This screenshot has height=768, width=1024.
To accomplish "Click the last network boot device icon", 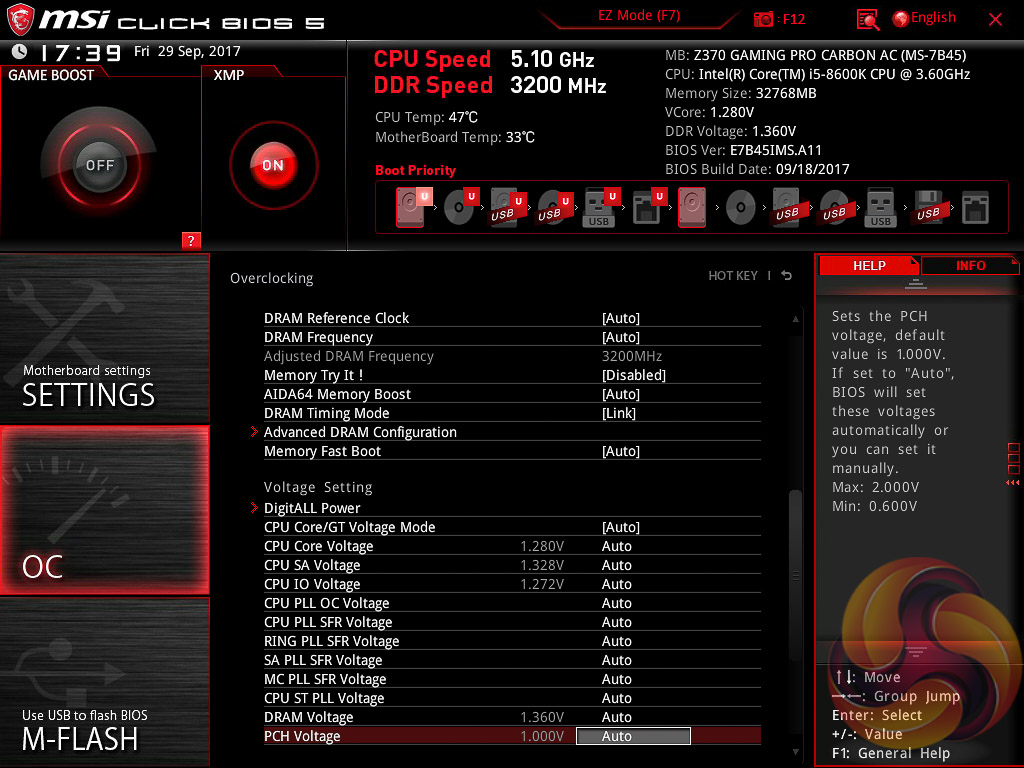I will click(x=975, y=207).
